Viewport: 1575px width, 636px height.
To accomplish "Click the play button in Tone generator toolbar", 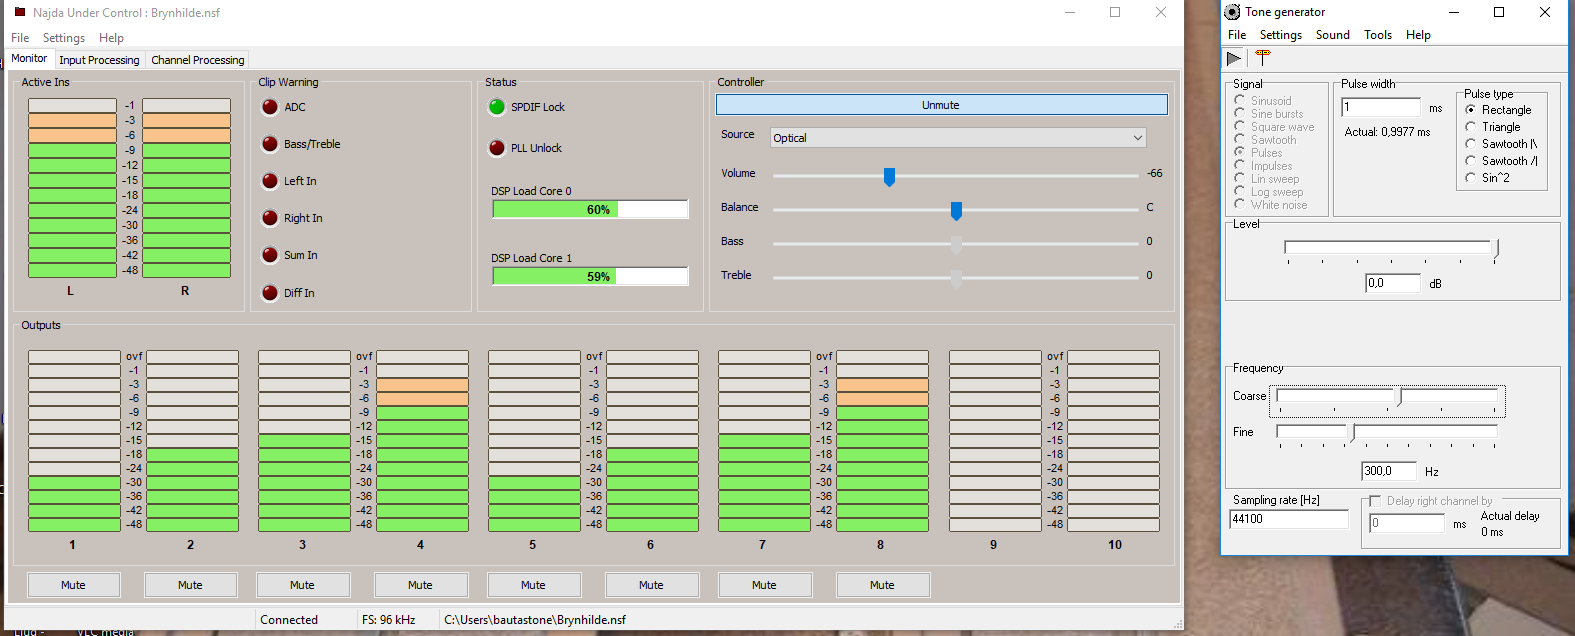I will (x=1234, y=58).
